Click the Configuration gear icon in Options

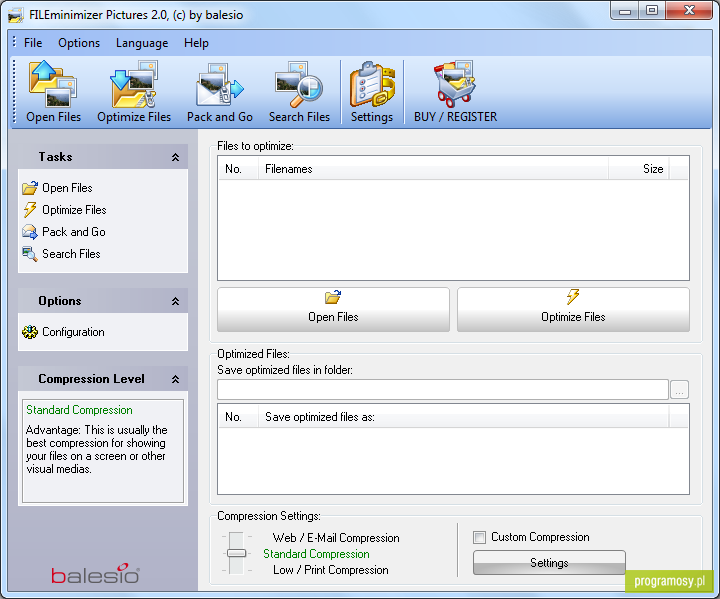point(30,332)
